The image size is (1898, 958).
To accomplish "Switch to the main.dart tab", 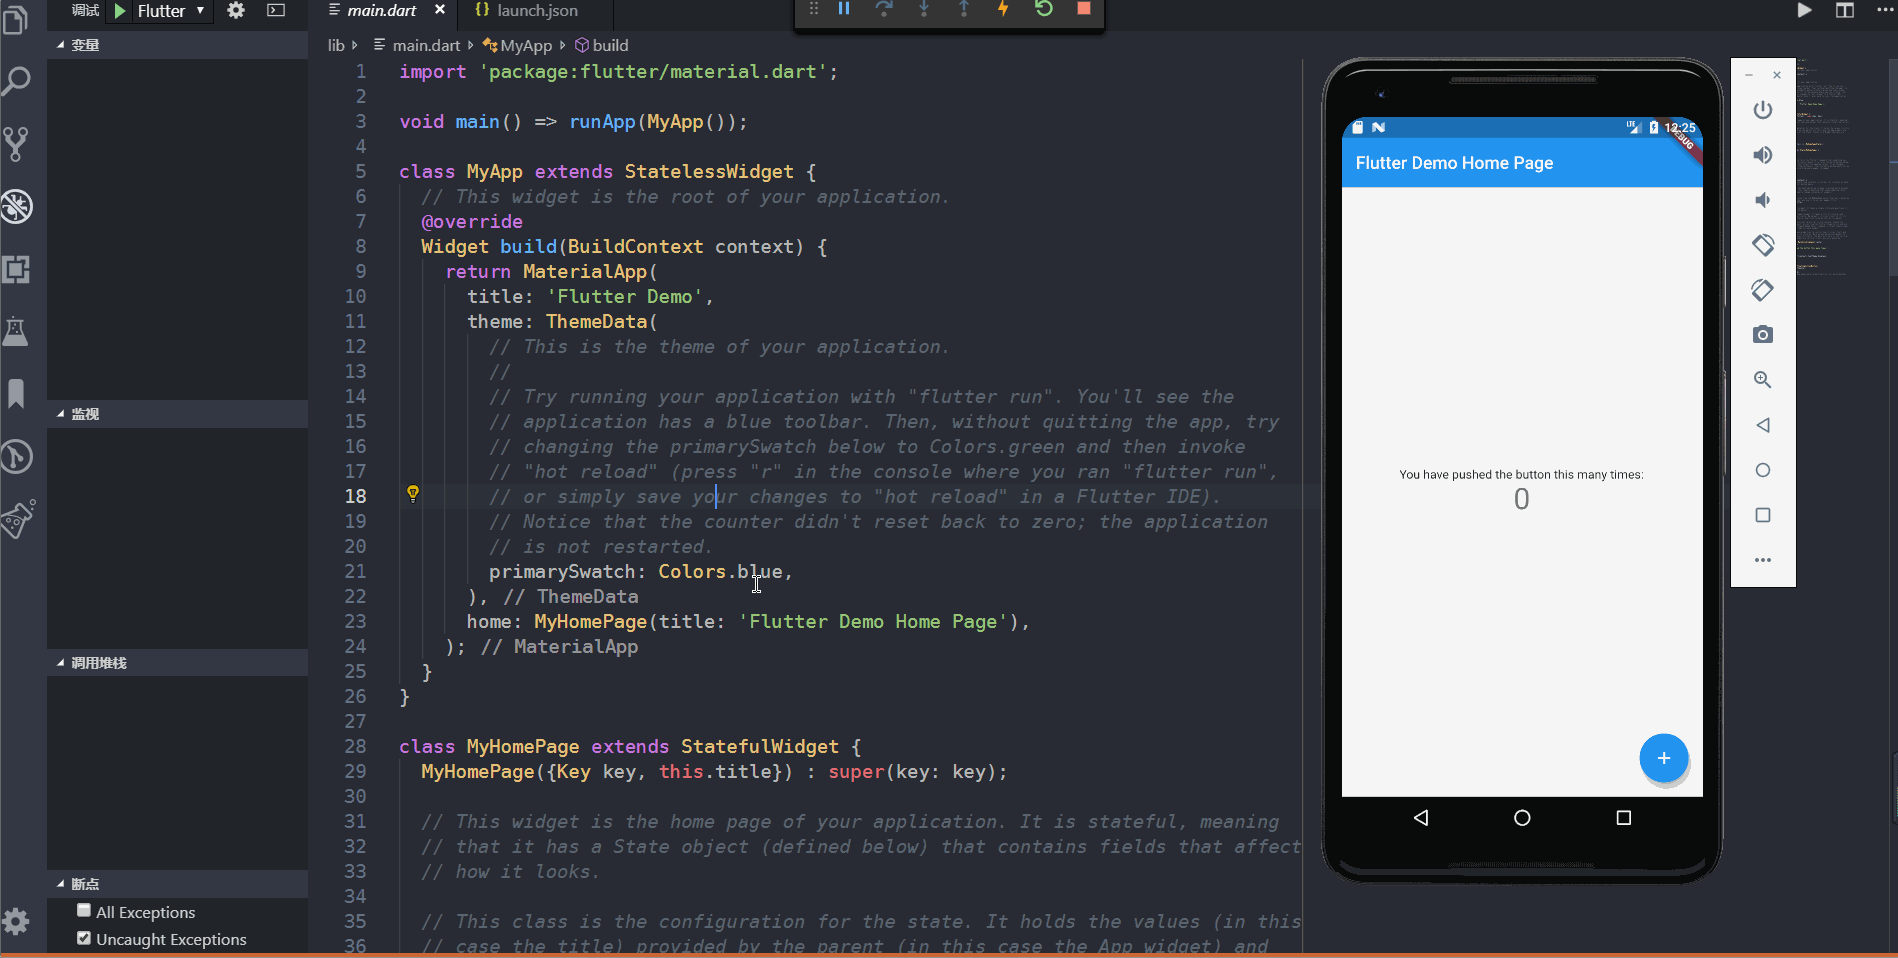I will pyautogui.click(x=381, y=11).
